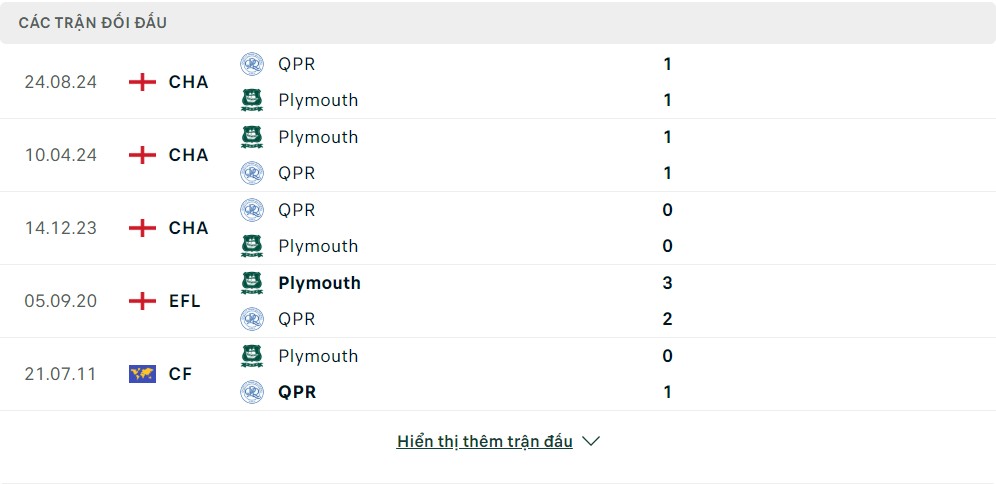Open bold Plymouth team in 05.09.20 match
996x484 pixels.
(320, 283)
